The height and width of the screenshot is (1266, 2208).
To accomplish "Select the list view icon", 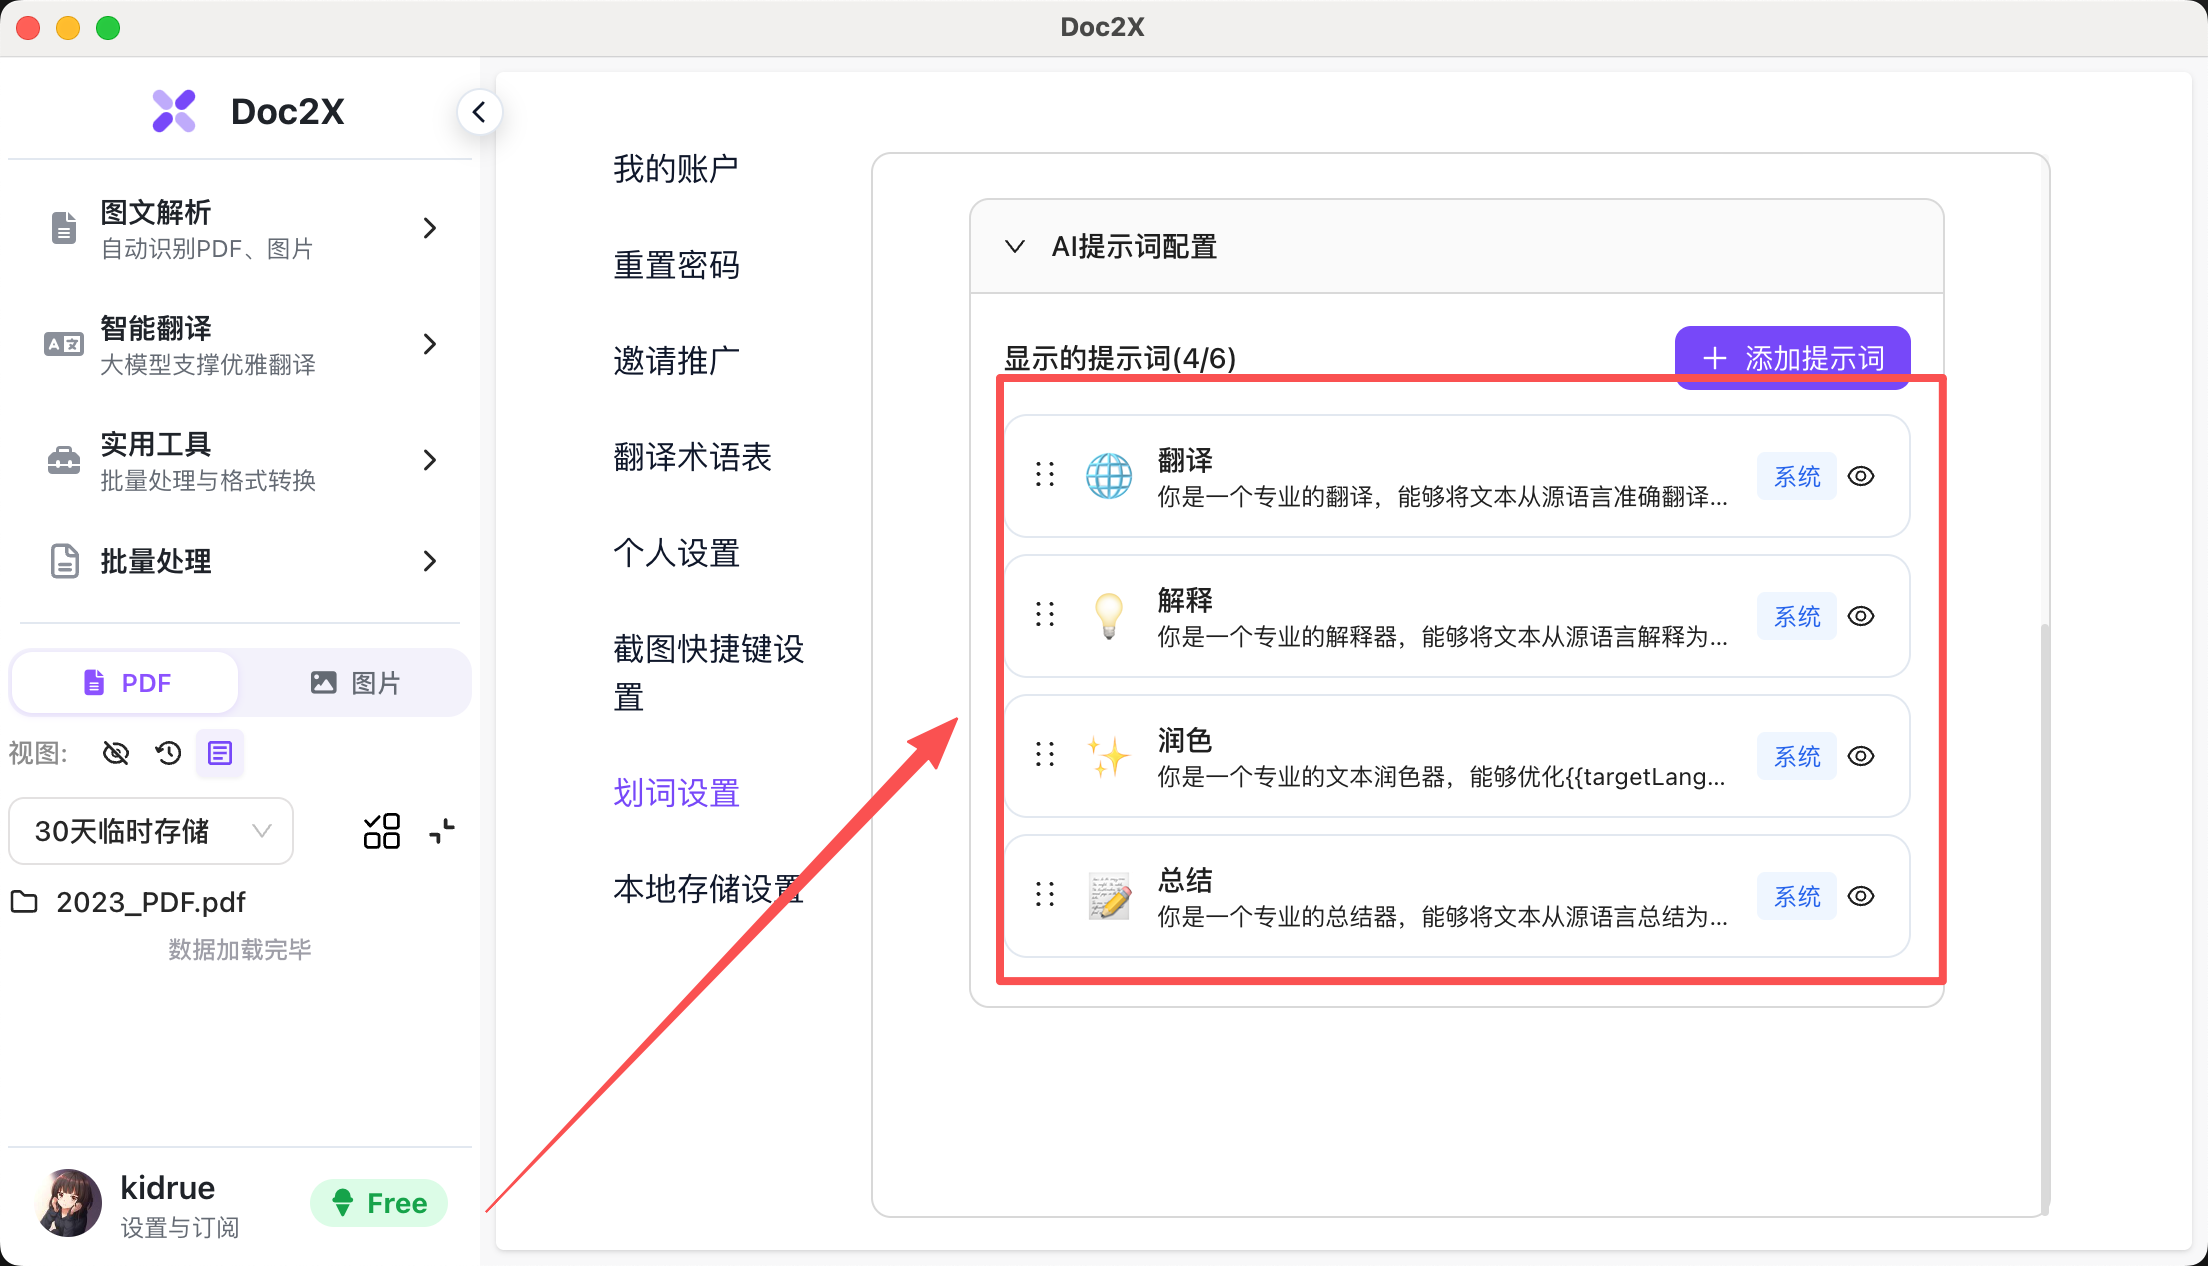I will tap(220, 753).
